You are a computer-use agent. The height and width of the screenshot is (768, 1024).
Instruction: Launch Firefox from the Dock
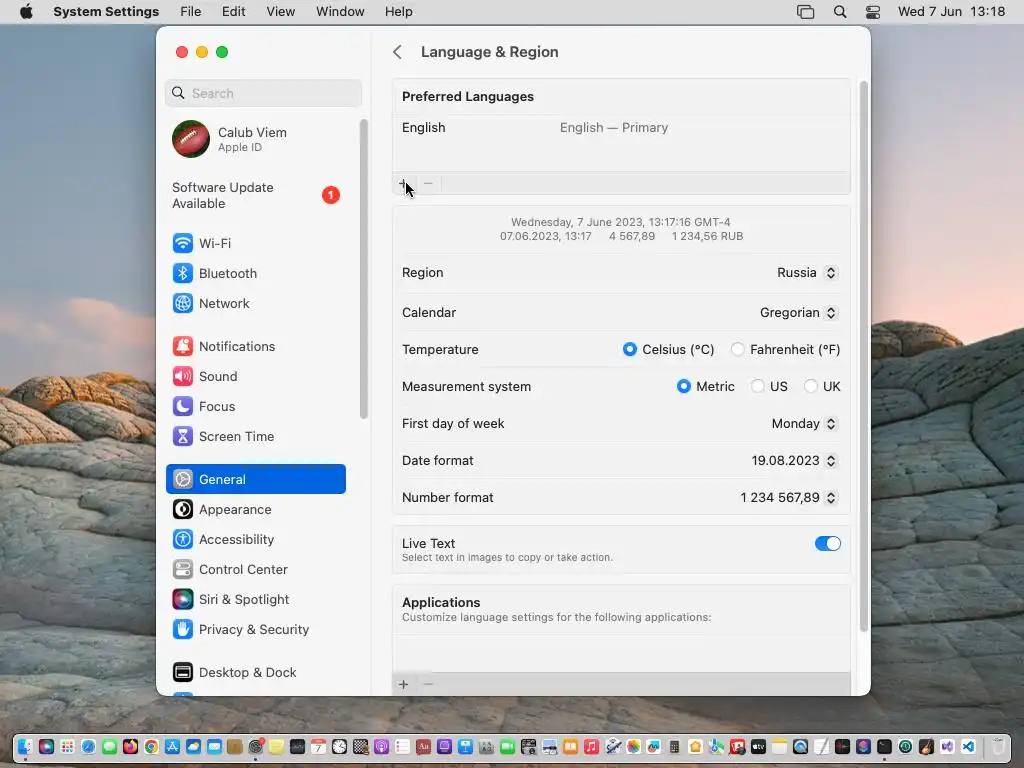[x=130, y=746]
